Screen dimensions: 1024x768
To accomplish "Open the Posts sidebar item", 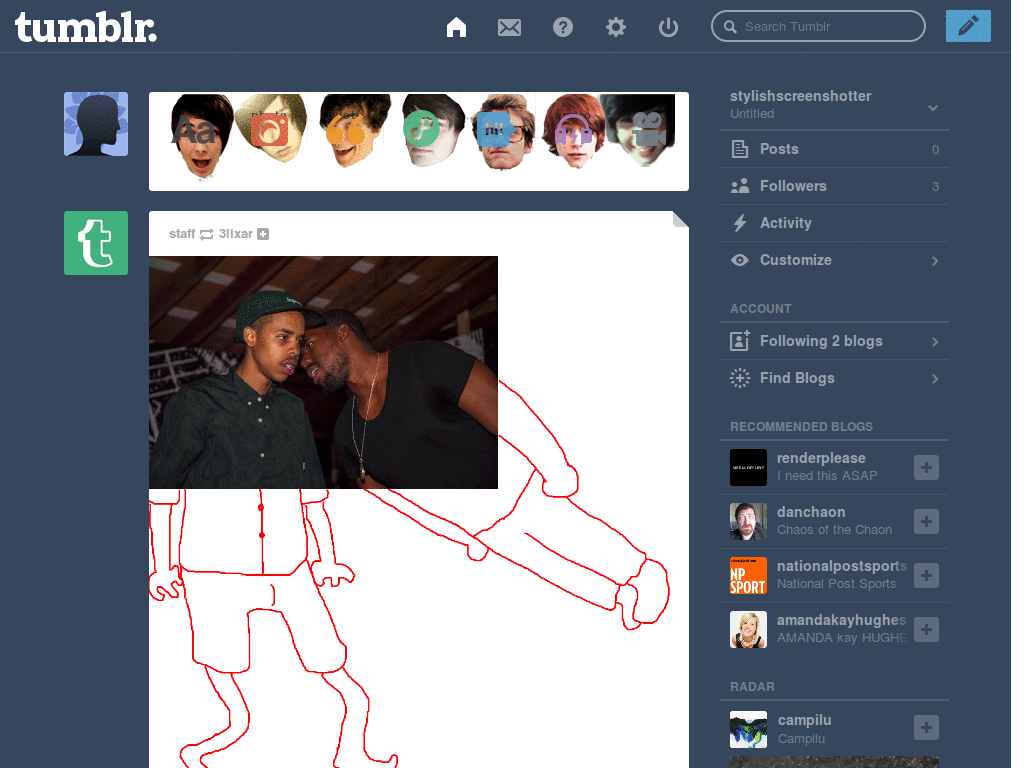I will [x=778, y=149].
